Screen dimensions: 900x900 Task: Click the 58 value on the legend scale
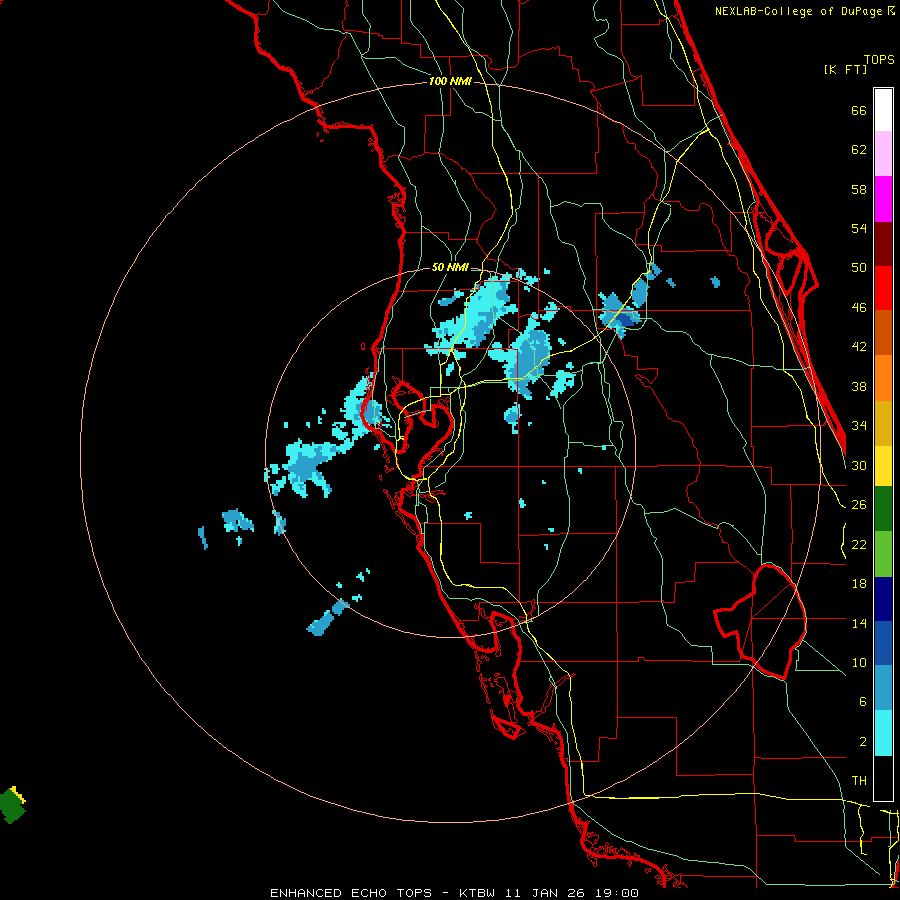click(x=859, y=189)
